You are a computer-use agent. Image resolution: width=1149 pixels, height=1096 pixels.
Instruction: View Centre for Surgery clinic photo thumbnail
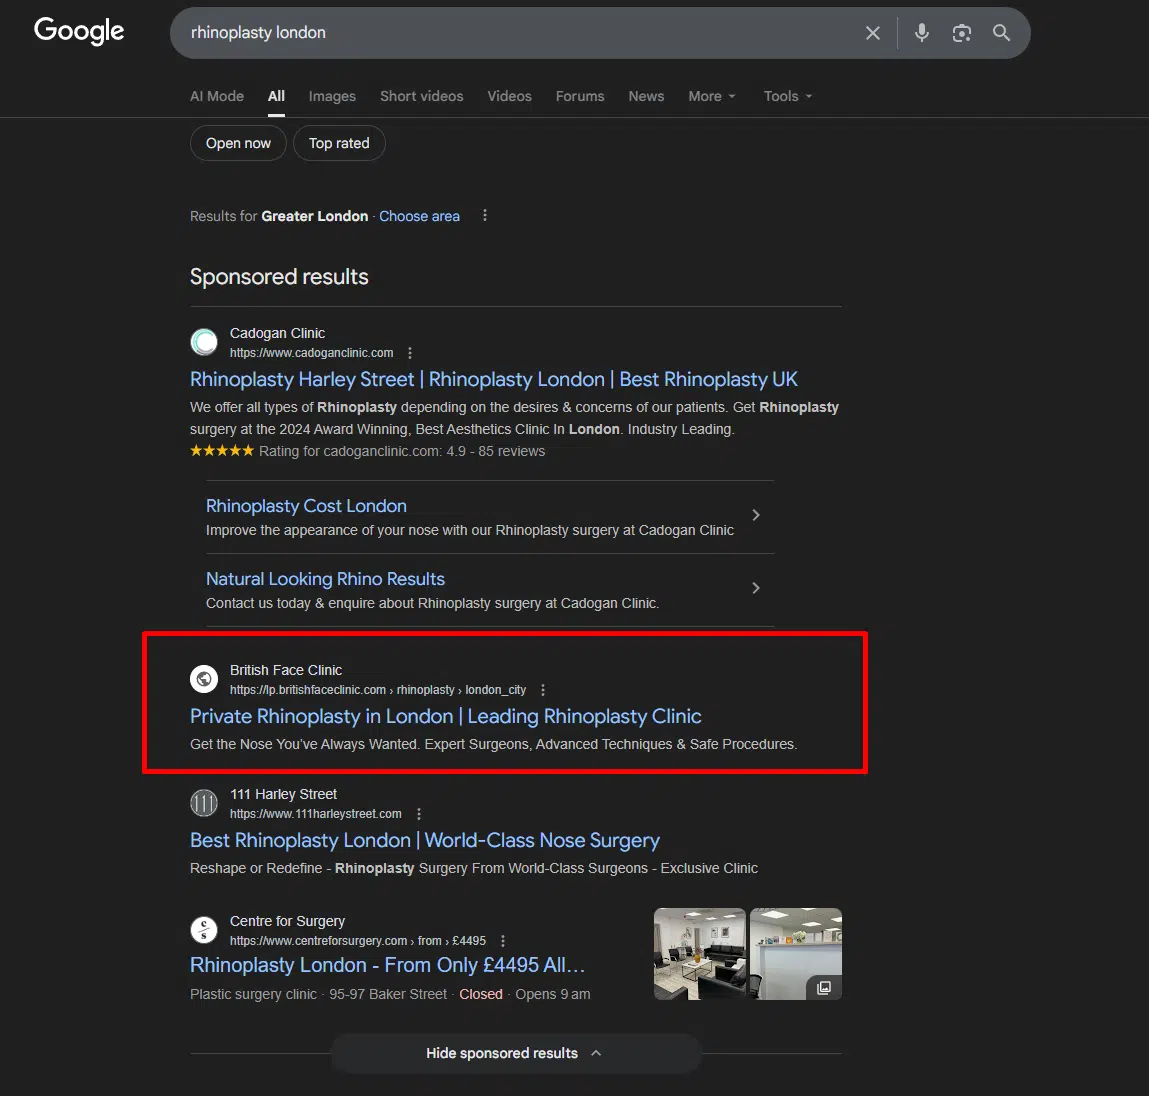(x=699, y=953)
